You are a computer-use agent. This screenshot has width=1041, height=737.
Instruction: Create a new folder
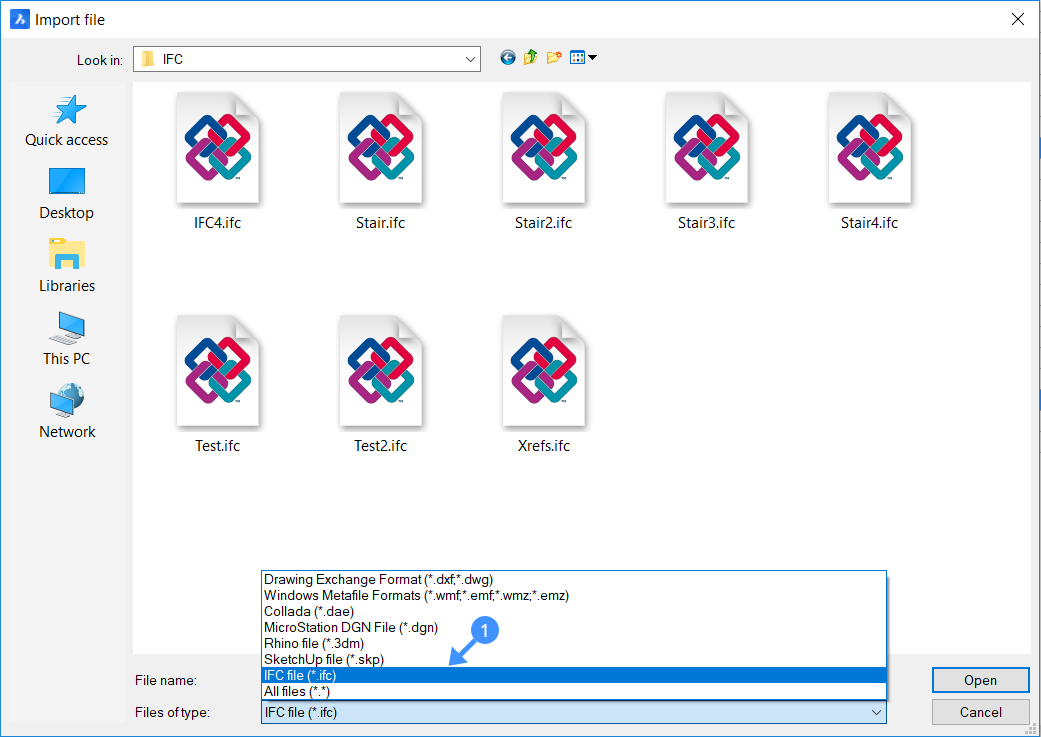click(553, 58)
